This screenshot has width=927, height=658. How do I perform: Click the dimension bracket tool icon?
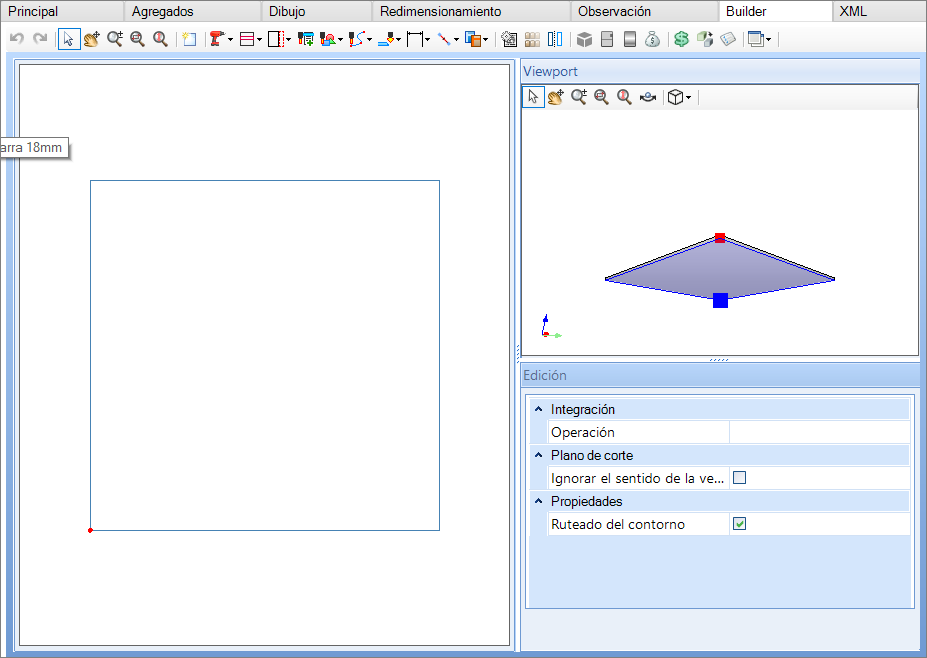(415, 39)
